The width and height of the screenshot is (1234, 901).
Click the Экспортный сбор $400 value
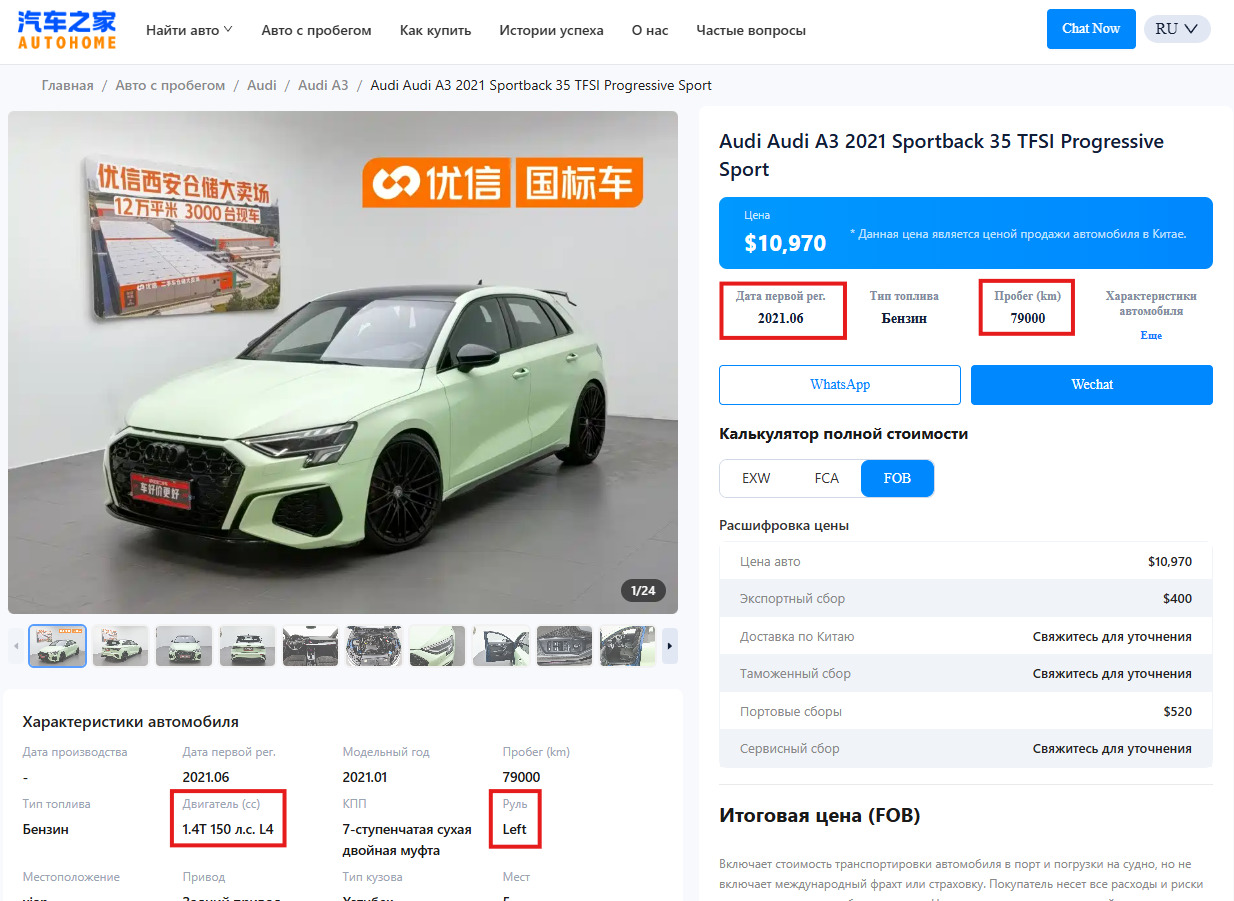coord(1177,599)
